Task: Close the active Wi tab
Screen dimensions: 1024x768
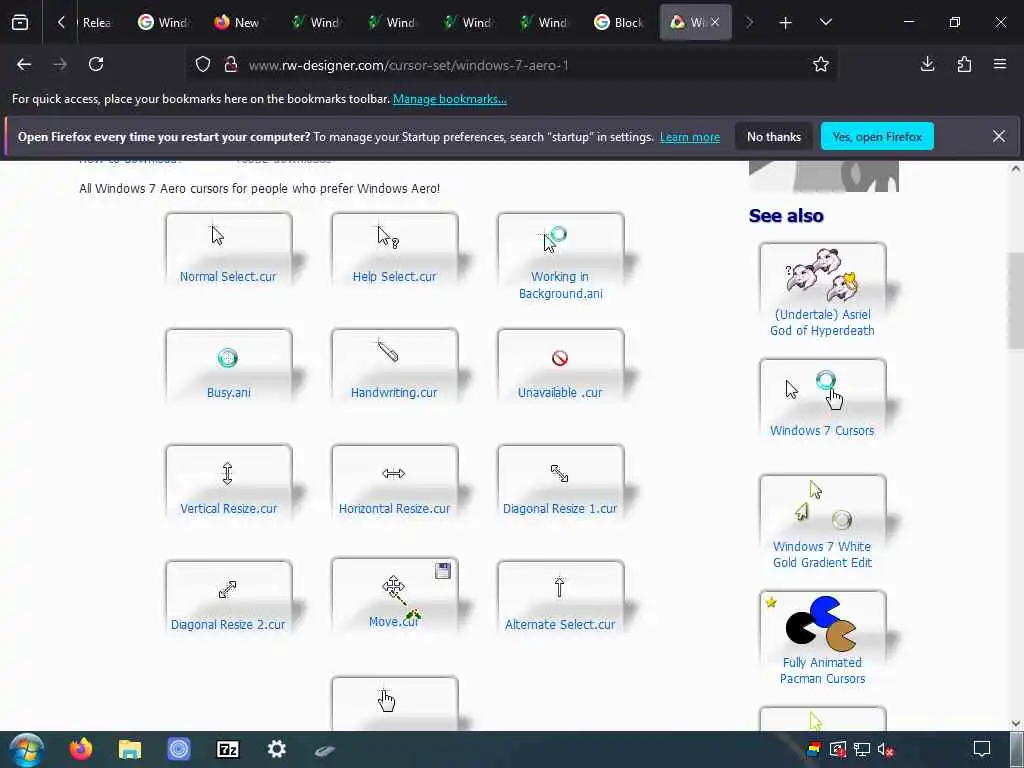Action: click(x=715, y=22)
